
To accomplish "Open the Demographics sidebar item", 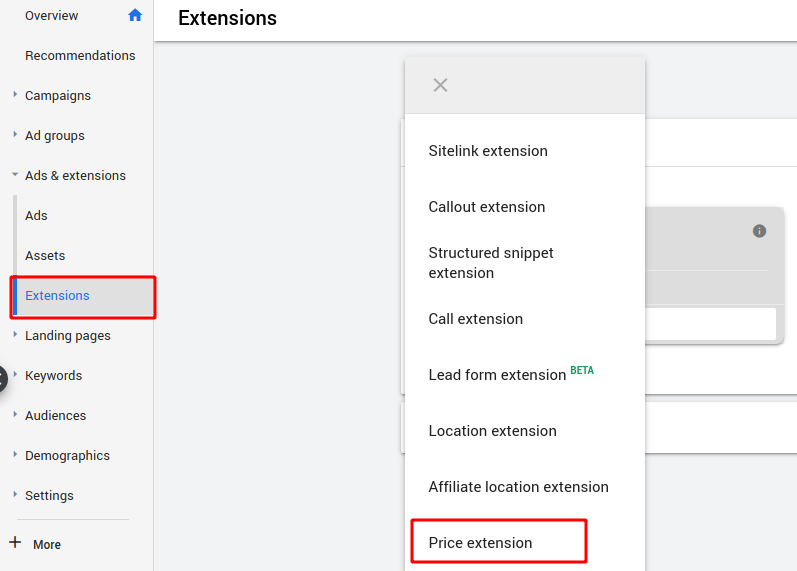I will coord(67,455).
